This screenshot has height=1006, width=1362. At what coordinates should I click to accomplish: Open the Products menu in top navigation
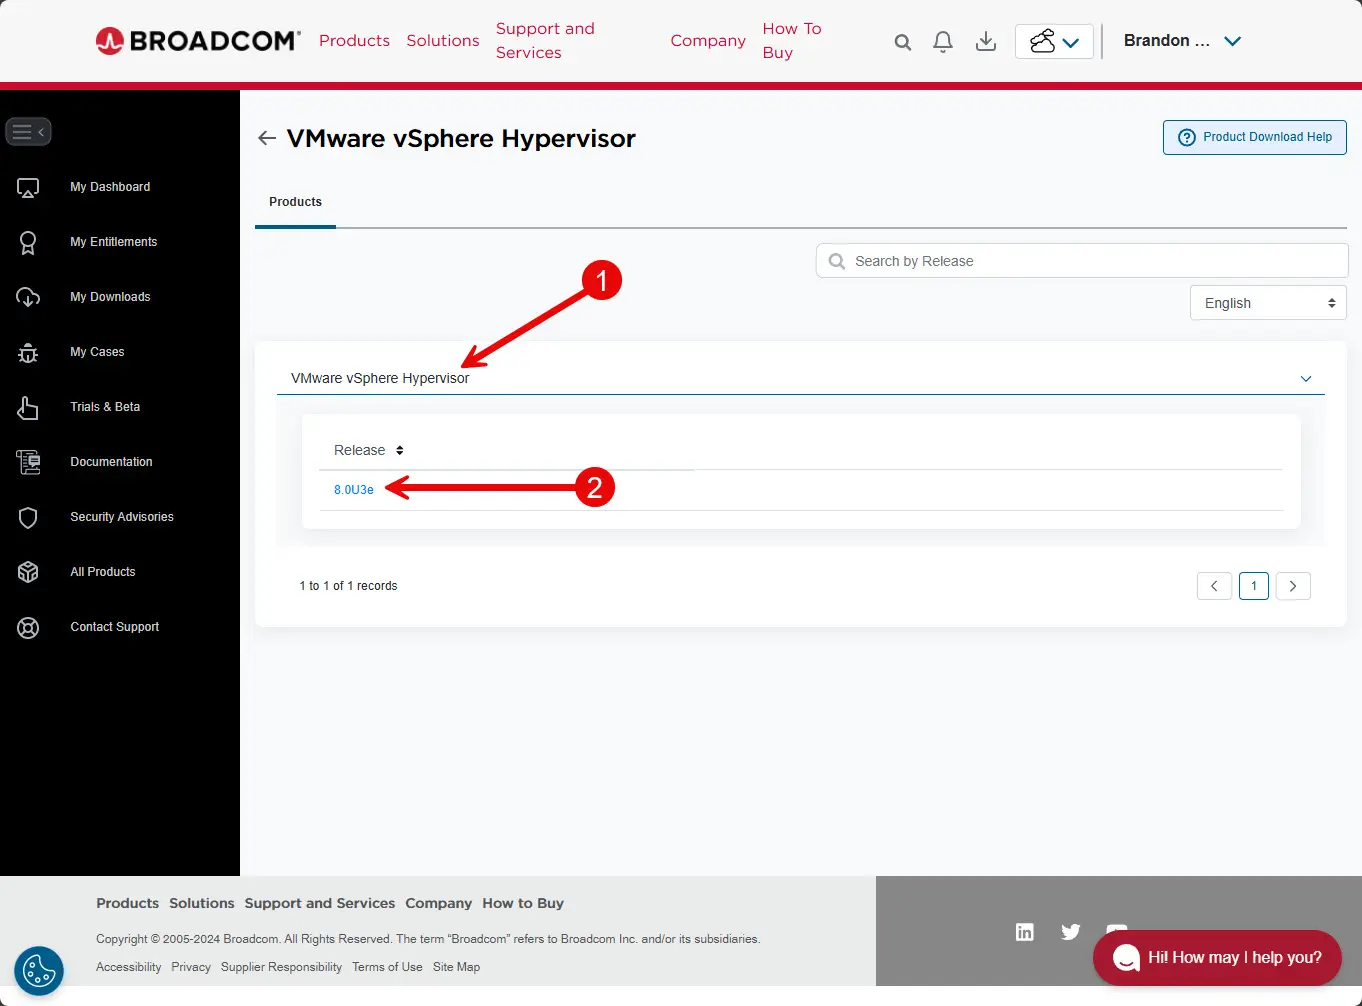(354, 41)
